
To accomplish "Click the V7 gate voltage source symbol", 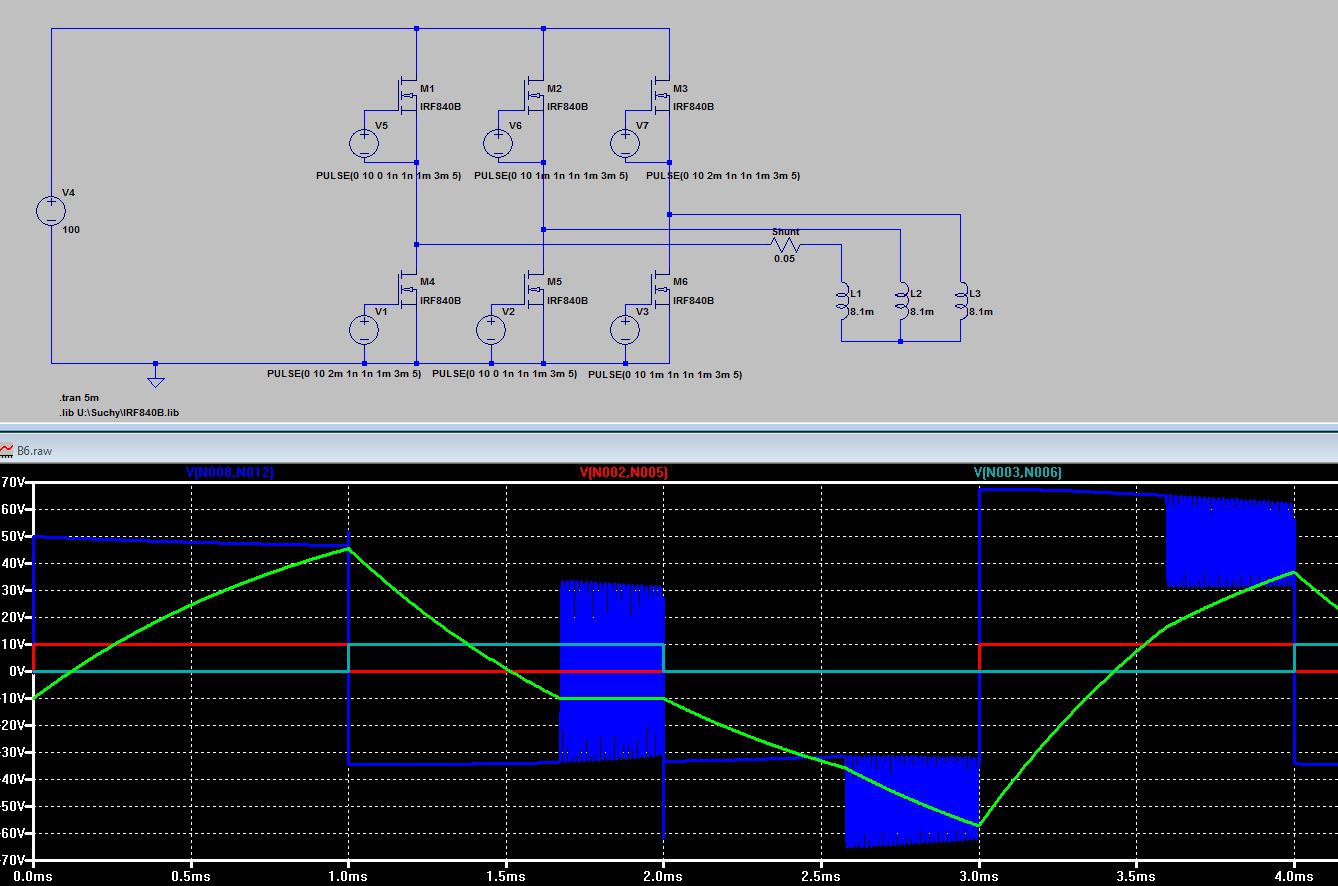I will [625, 143].
